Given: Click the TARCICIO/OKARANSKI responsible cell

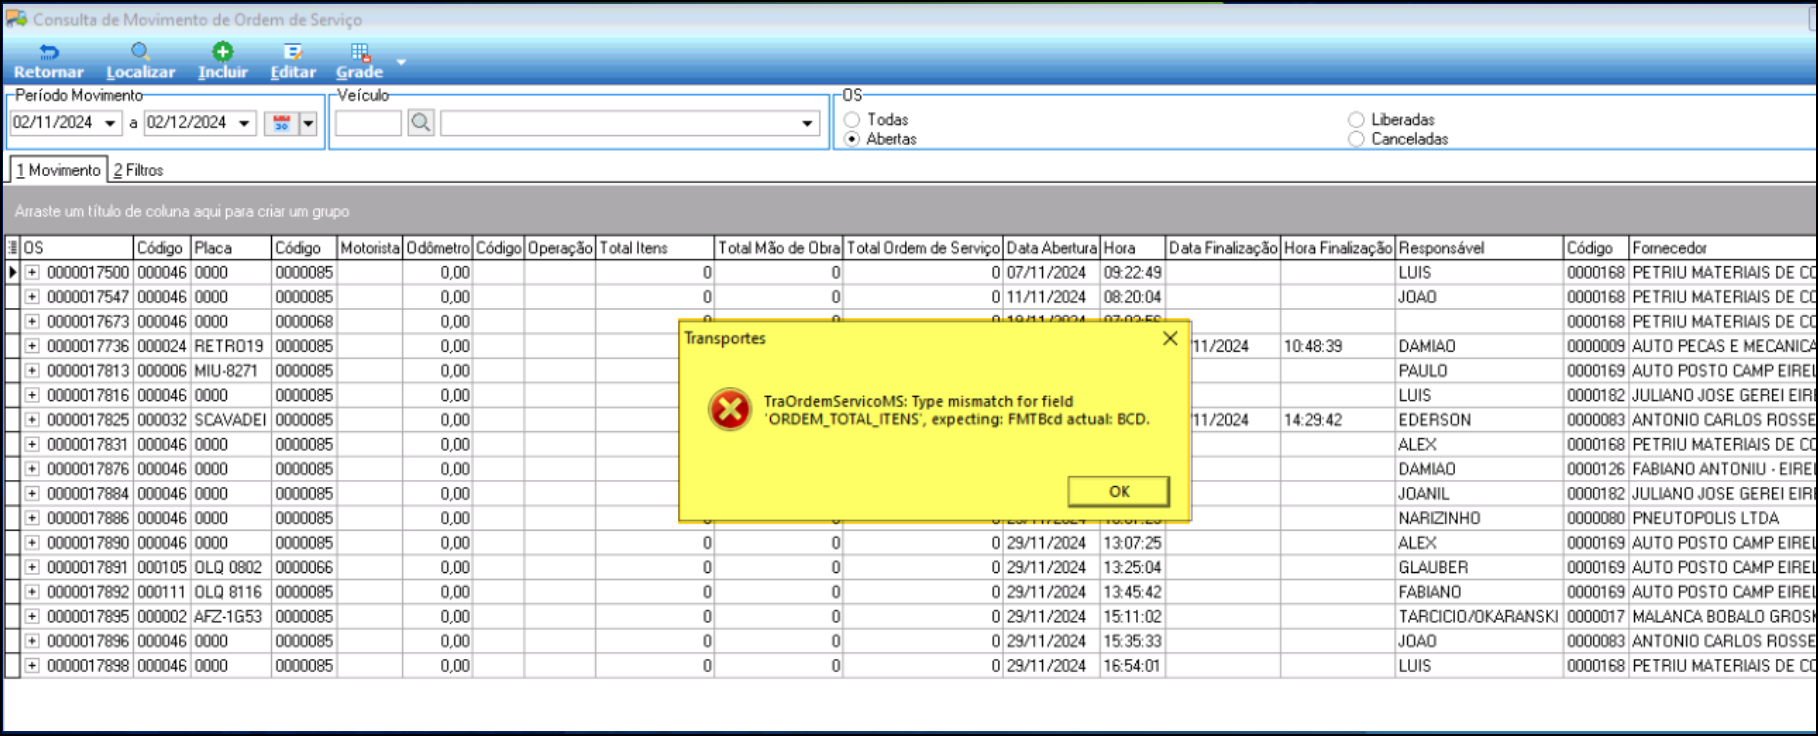Looking at the screenshot, I should pyautogui.click(x=1479, y=616).
